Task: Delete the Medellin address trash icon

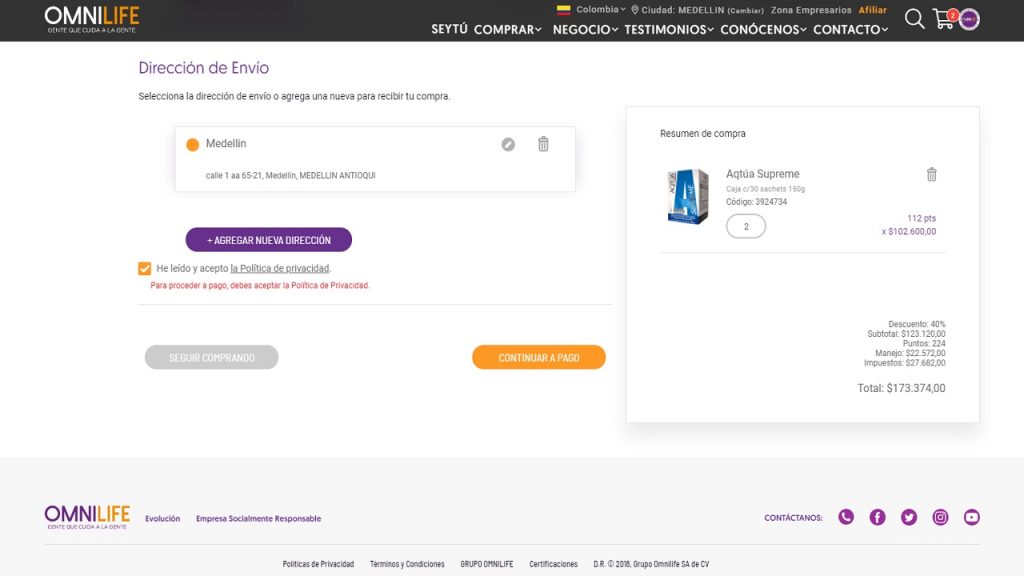Action: pos(543,144)
